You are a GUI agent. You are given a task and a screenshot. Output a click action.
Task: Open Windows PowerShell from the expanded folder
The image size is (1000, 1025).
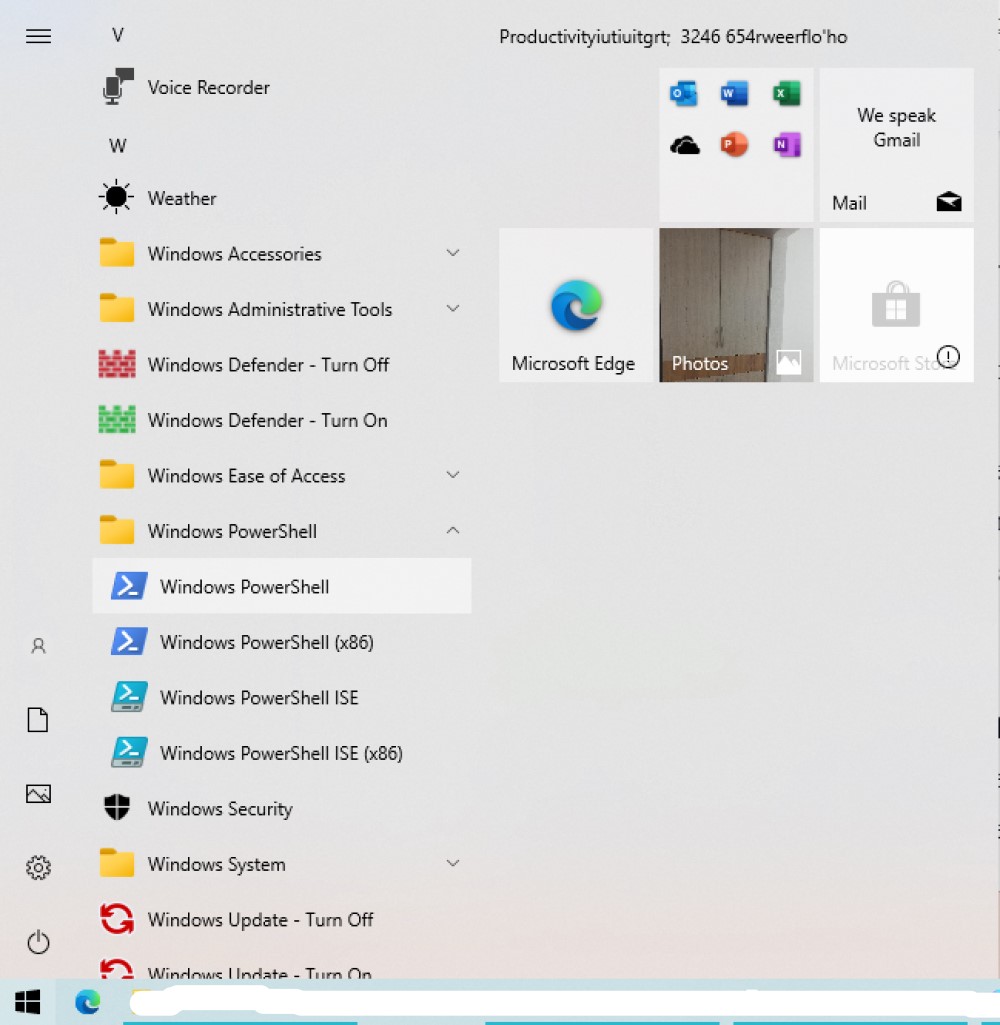tap(282, 586)
